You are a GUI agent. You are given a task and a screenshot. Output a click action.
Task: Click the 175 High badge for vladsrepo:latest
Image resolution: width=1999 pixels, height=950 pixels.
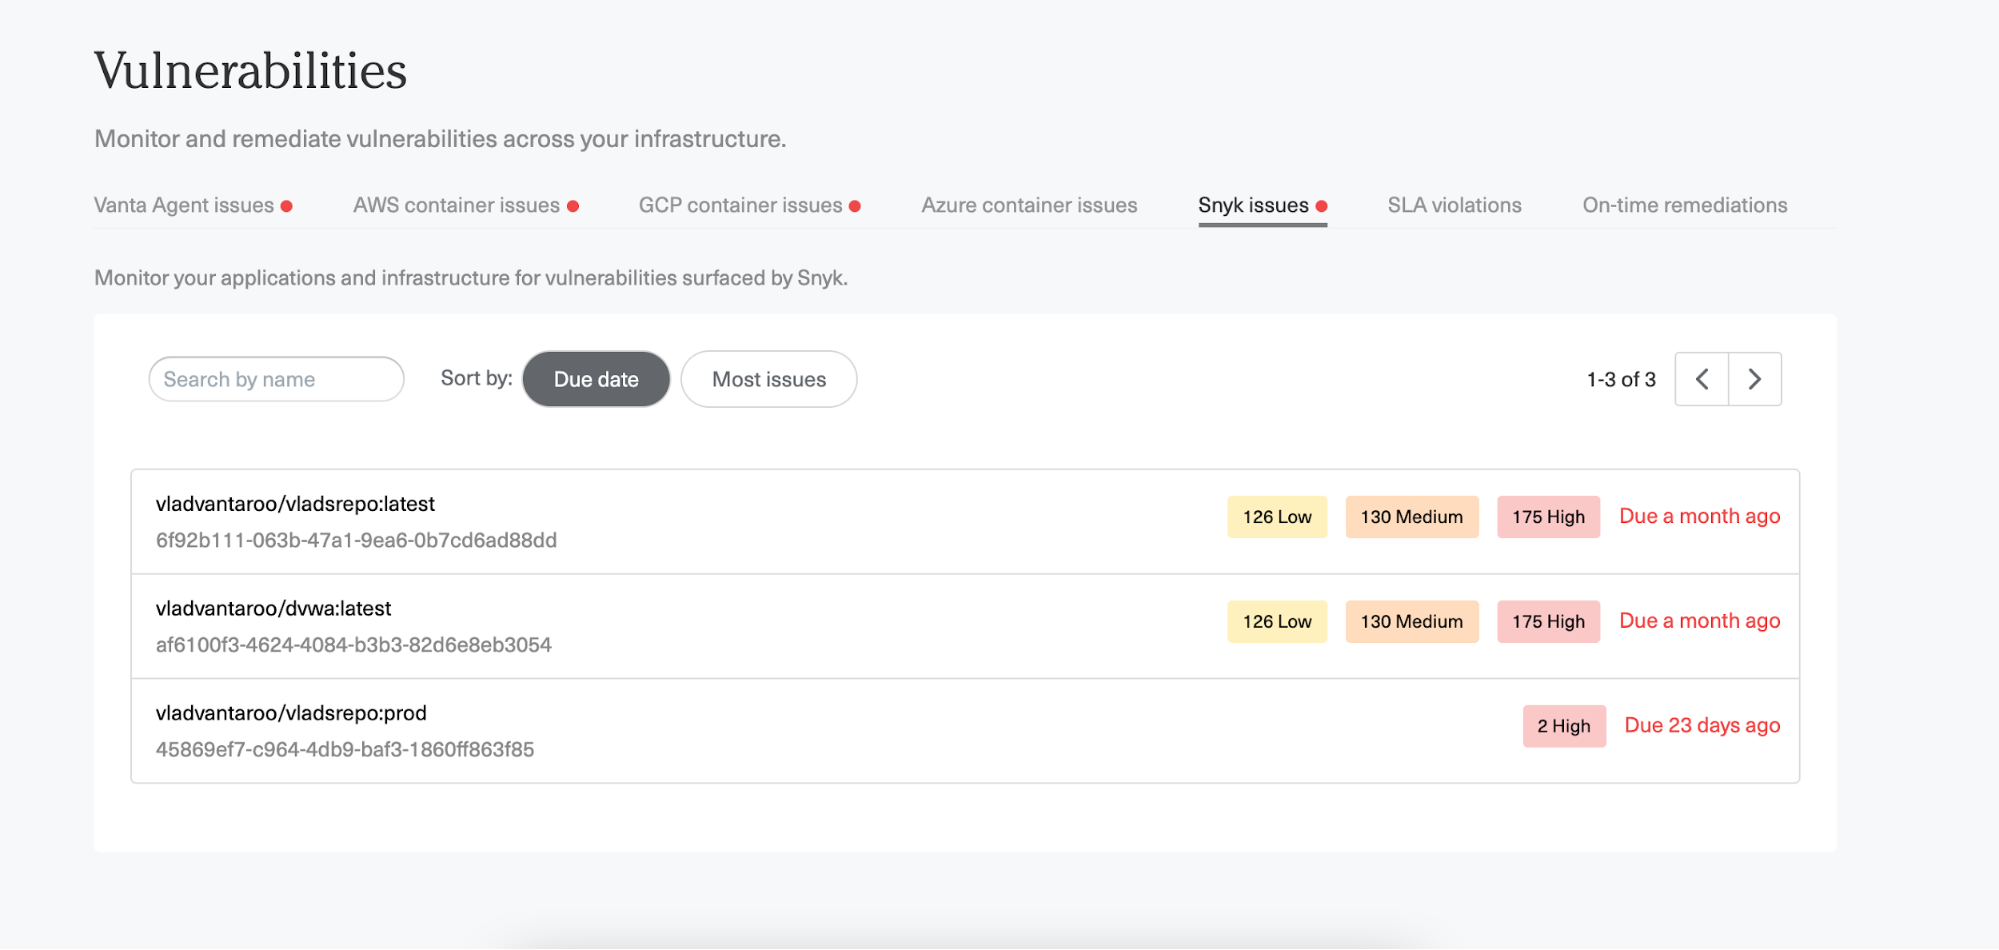pyautogui.click(x=1548, y=517)
